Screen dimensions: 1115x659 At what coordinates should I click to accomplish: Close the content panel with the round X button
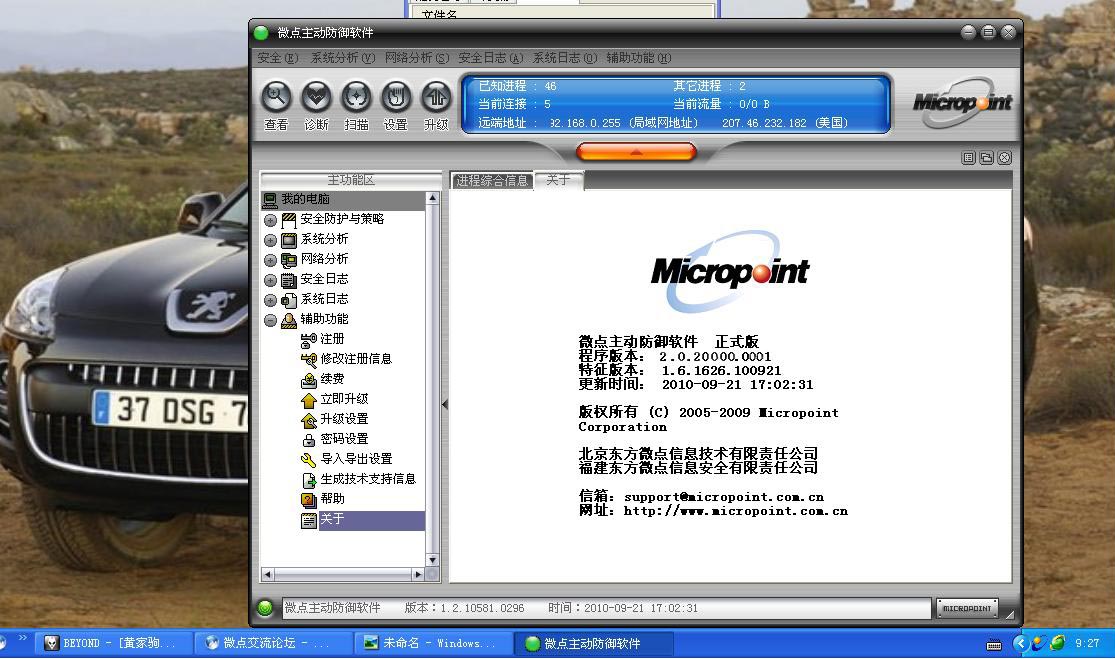click(x=1004, y=158)
